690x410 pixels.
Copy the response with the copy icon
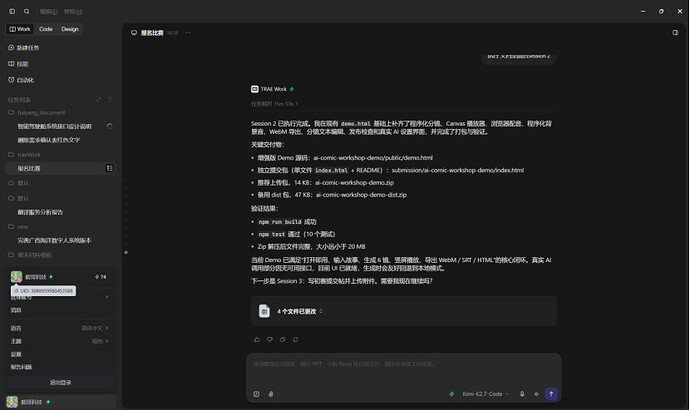click(x=283, y=339)
